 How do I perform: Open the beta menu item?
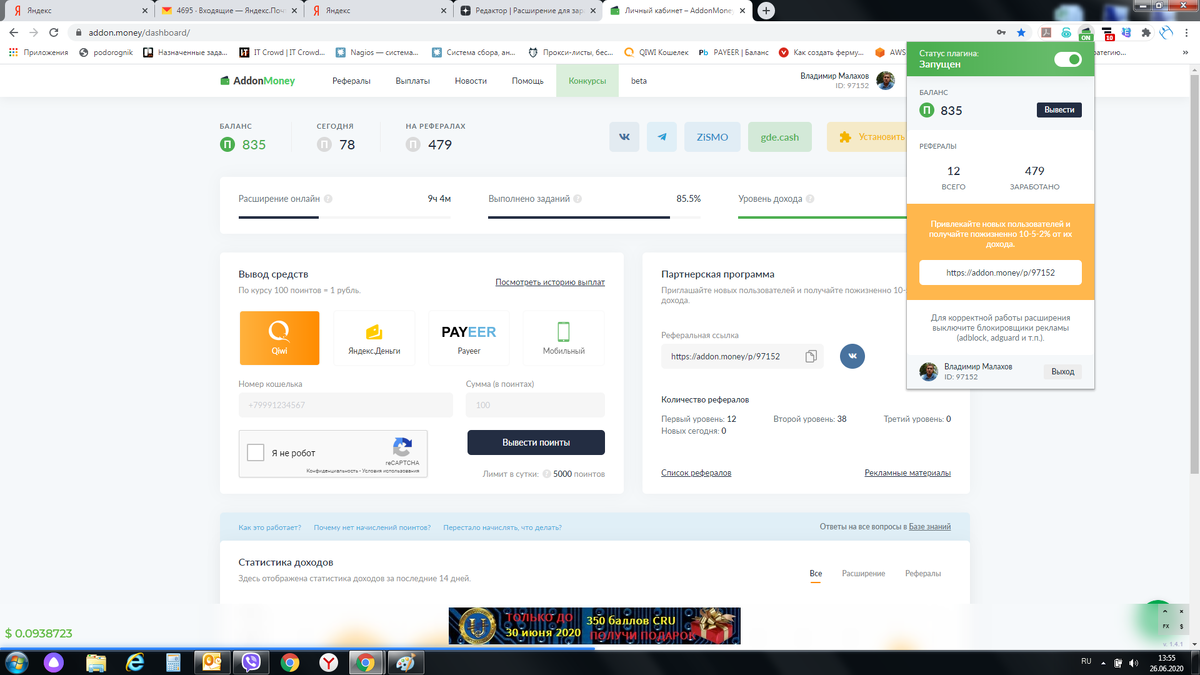click(639, 81)
